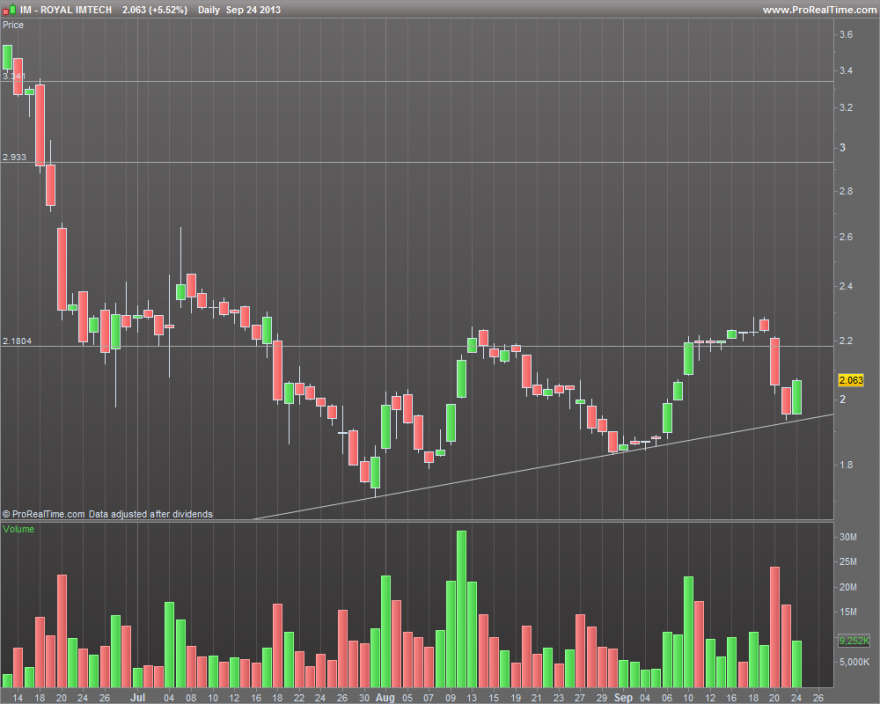Click the green "Volume" panel label
The width and height of the screenshot is (880, 704).
pos(18,529)
